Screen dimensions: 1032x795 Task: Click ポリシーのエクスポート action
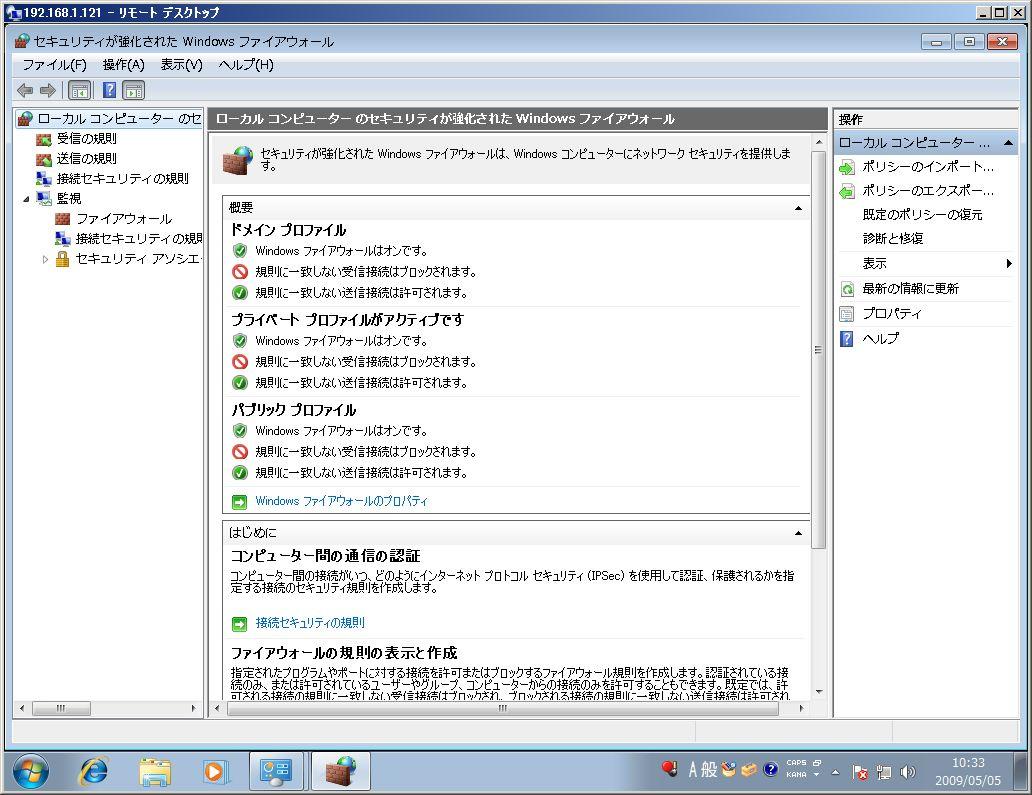coord(928,190)
